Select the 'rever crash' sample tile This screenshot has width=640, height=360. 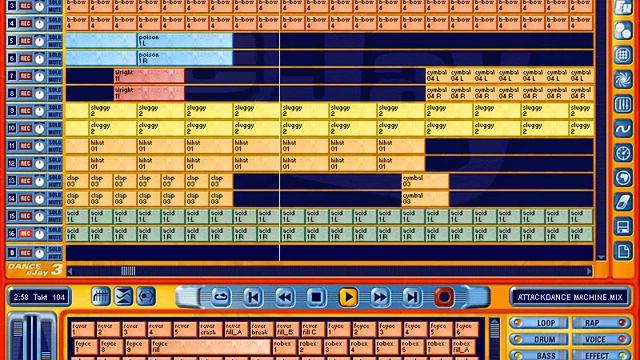(x=210, y=329)
